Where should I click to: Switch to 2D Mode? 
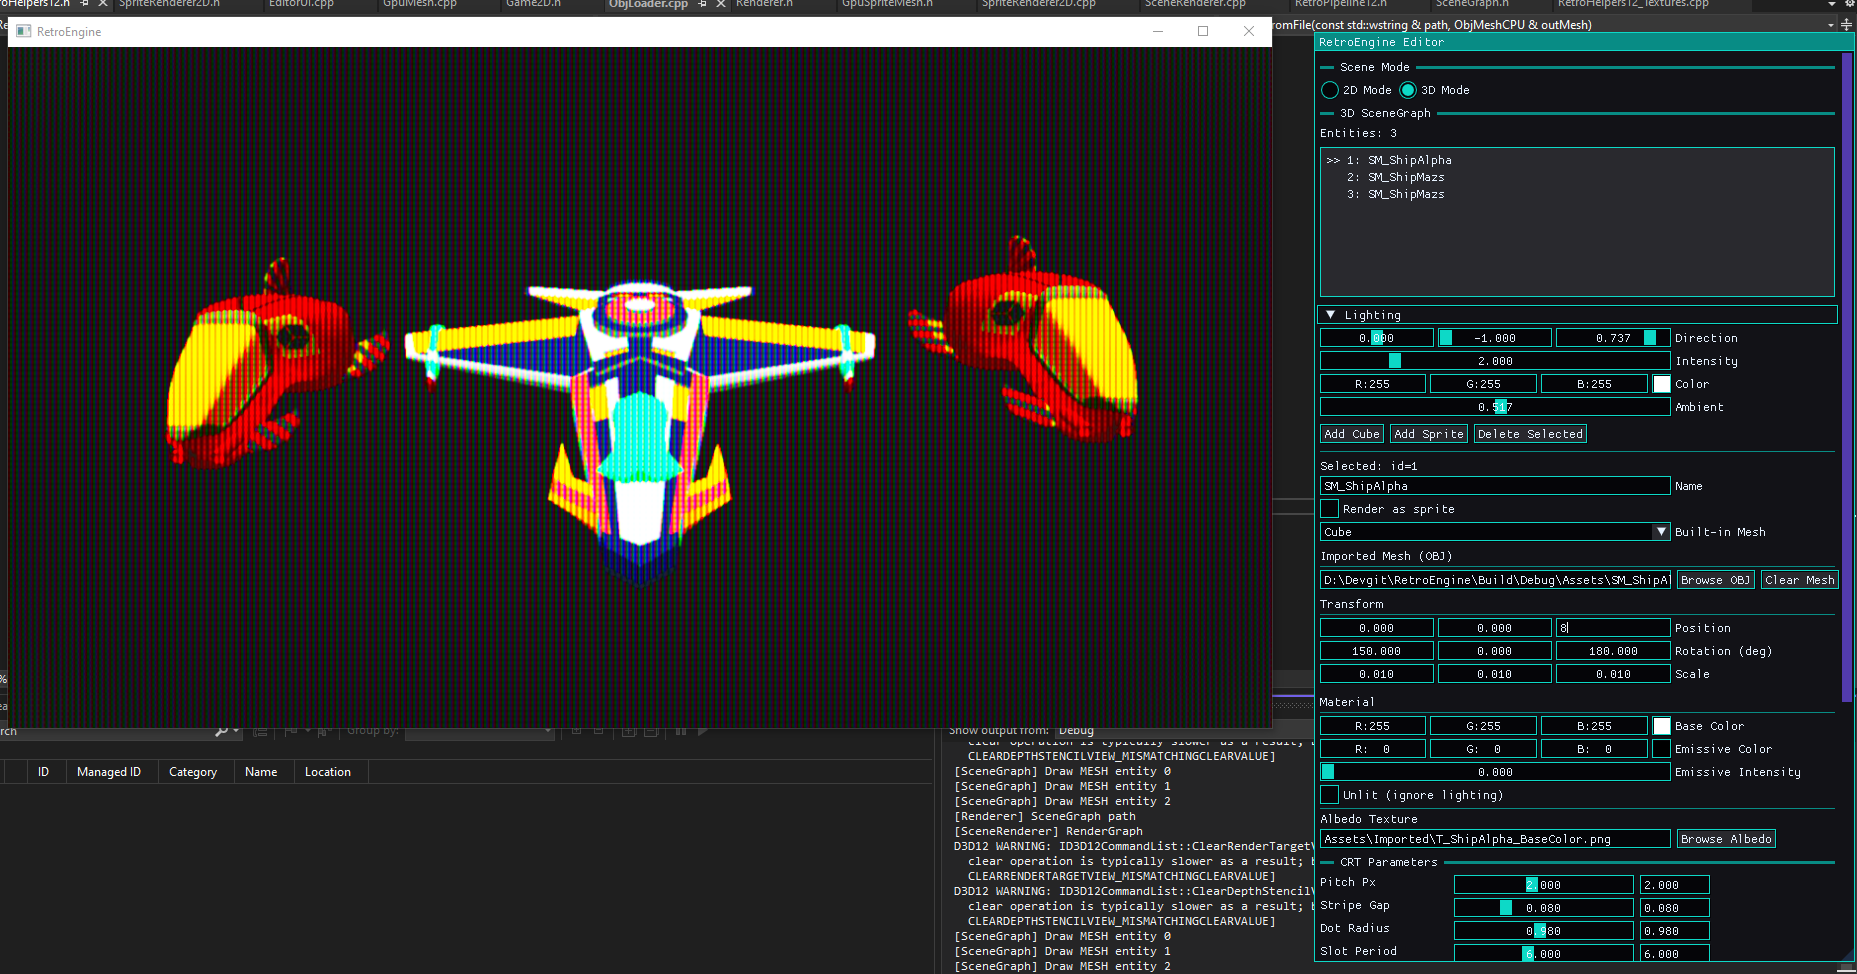pyautogui.click(x=1330, y=90)
